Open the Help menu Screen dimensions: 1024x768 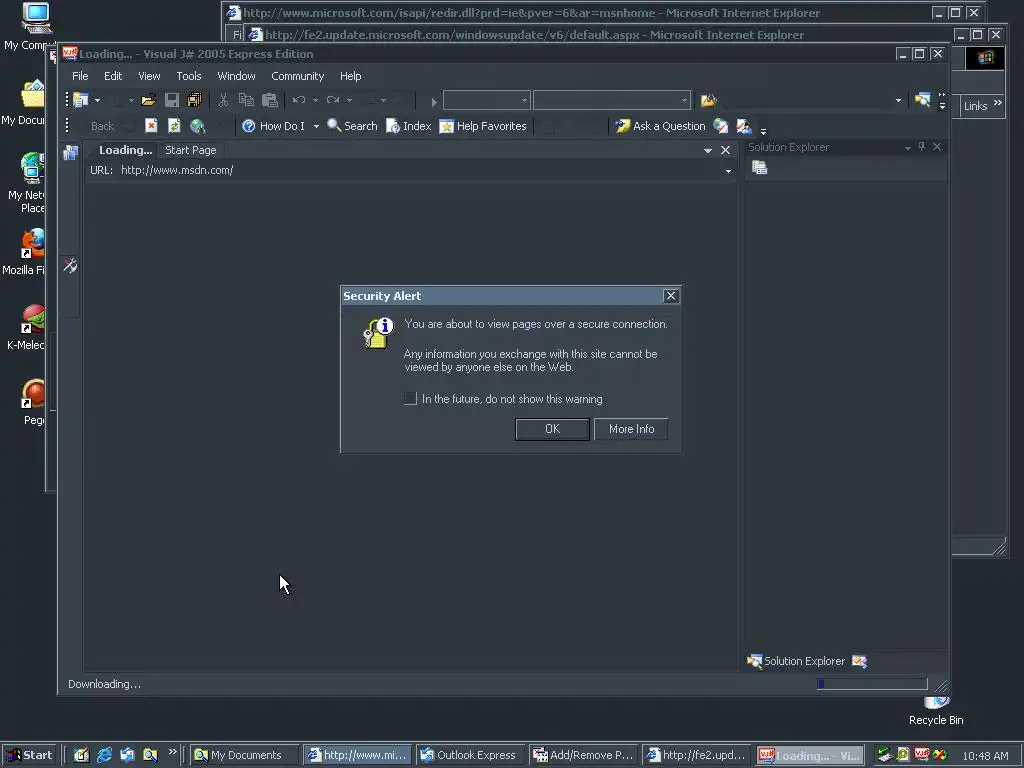click(351, 76)
